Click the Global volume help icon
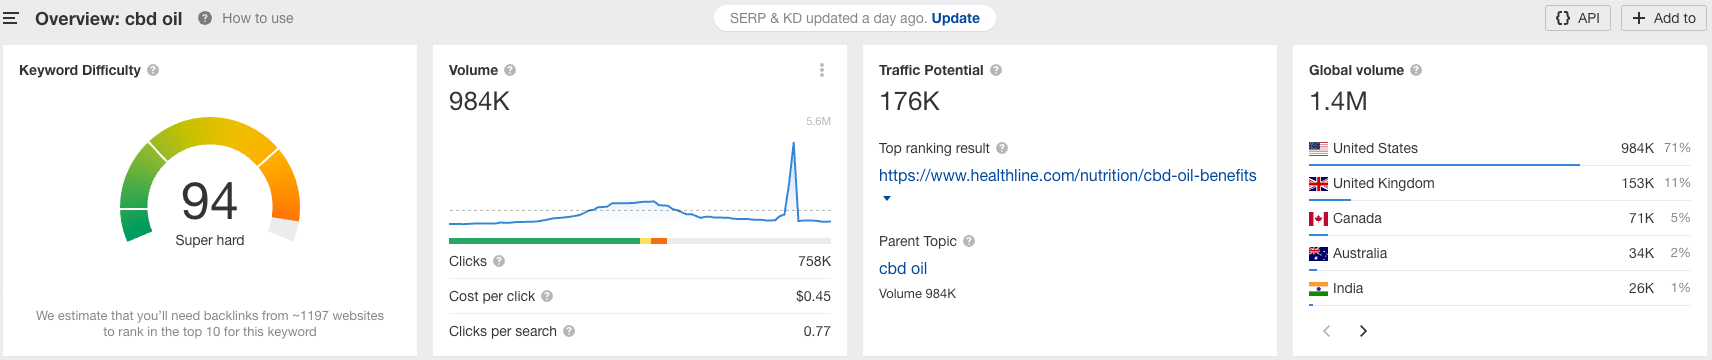1712x360 pixels. point(1416,70)
